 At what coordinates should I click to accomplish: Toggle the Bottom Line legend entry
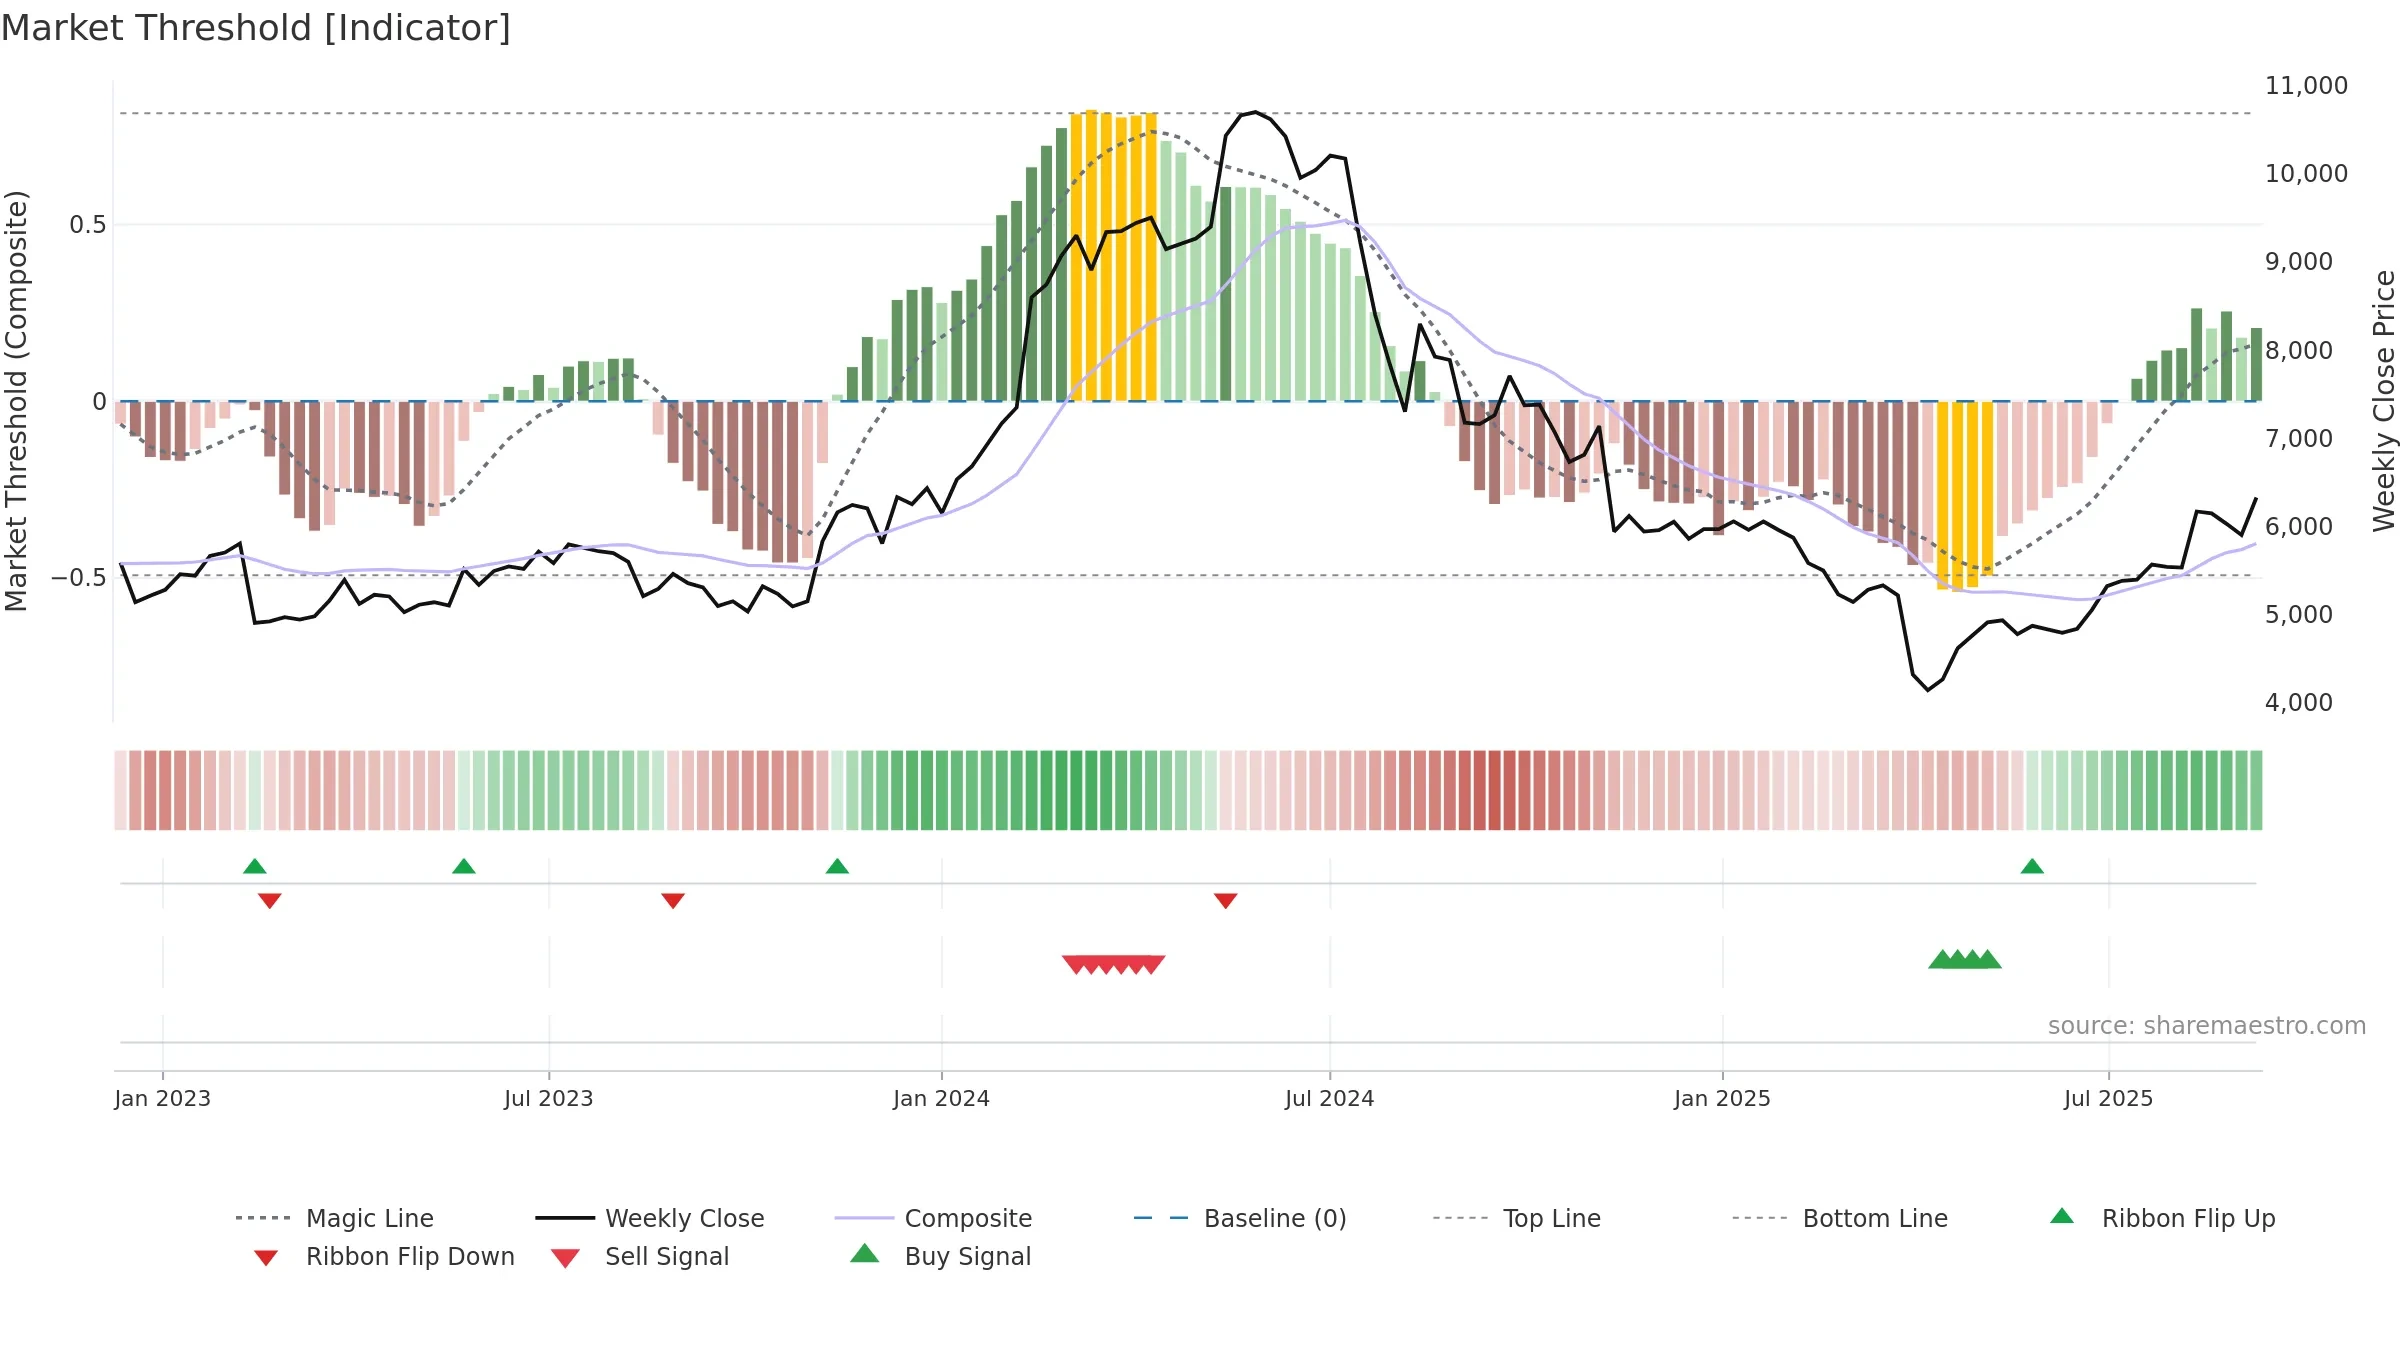[1840, 1218]
